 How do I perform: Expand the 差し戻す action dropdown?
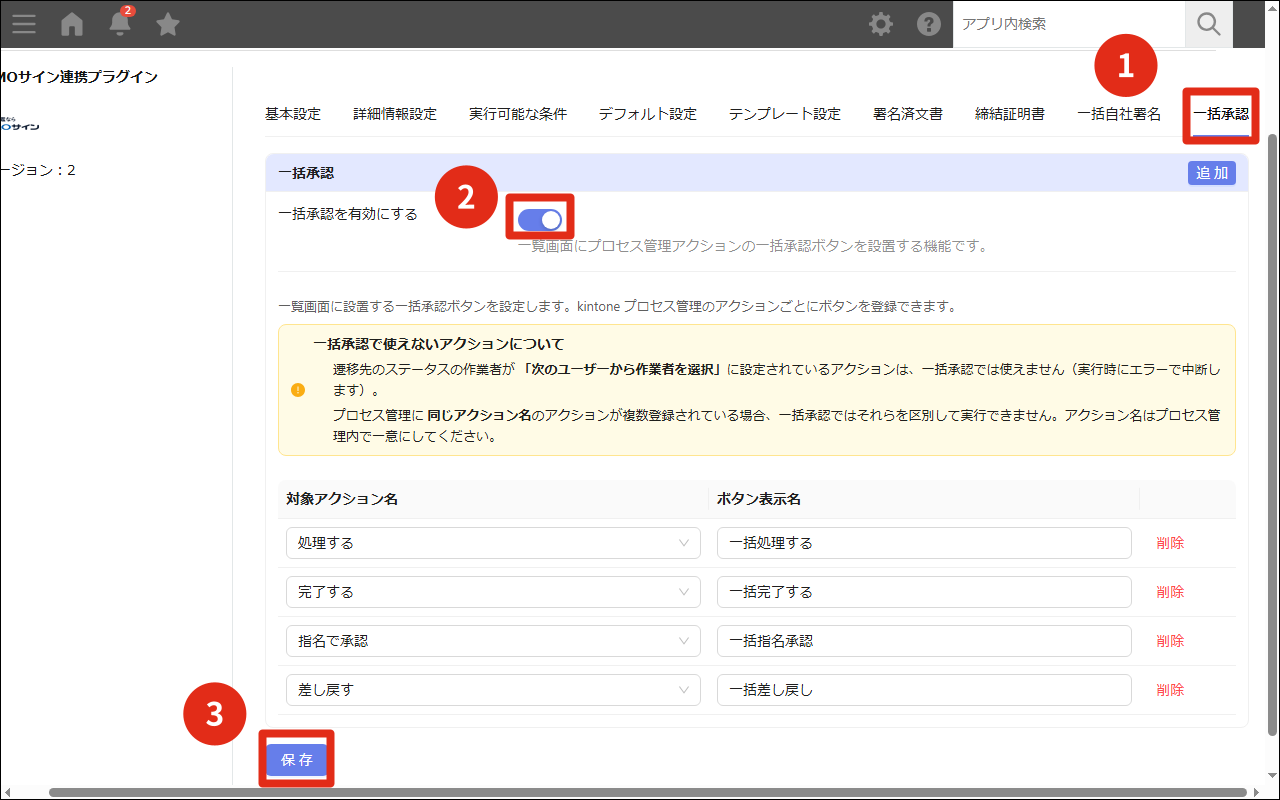click(x=493, y=690)
